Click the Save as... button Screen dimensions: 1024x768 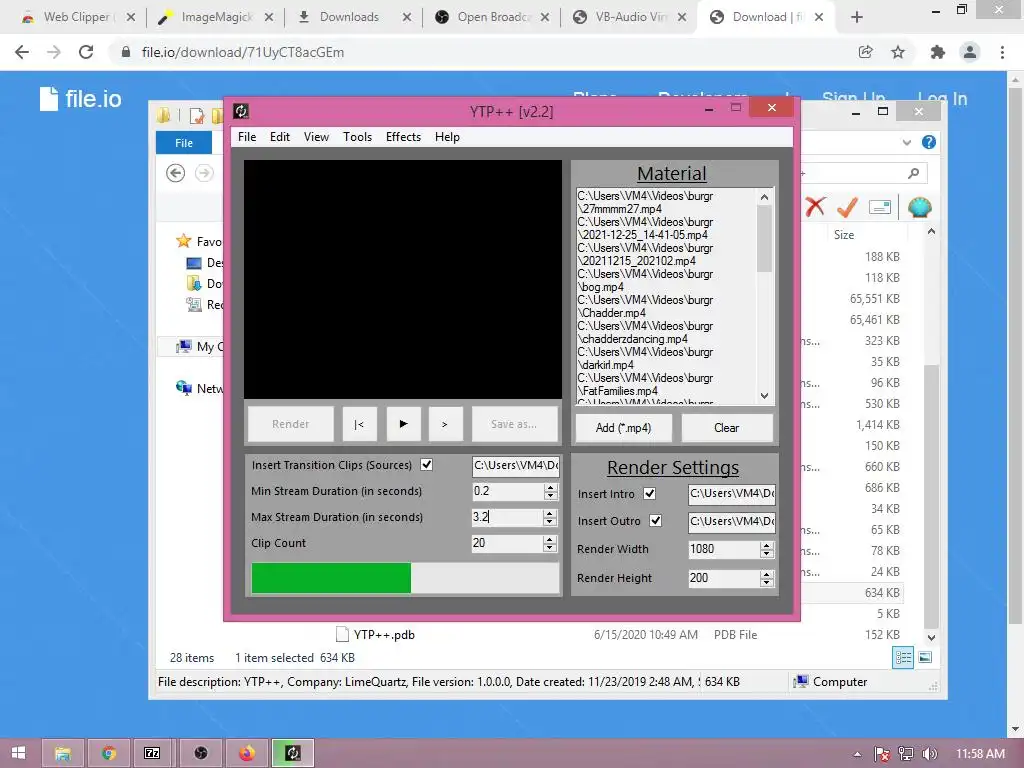514,424
